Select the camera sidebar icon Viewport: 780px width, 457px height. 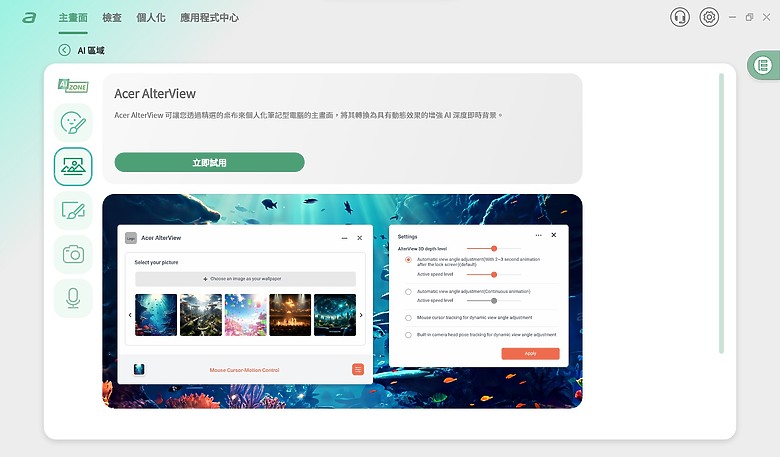tap(73, 255)
